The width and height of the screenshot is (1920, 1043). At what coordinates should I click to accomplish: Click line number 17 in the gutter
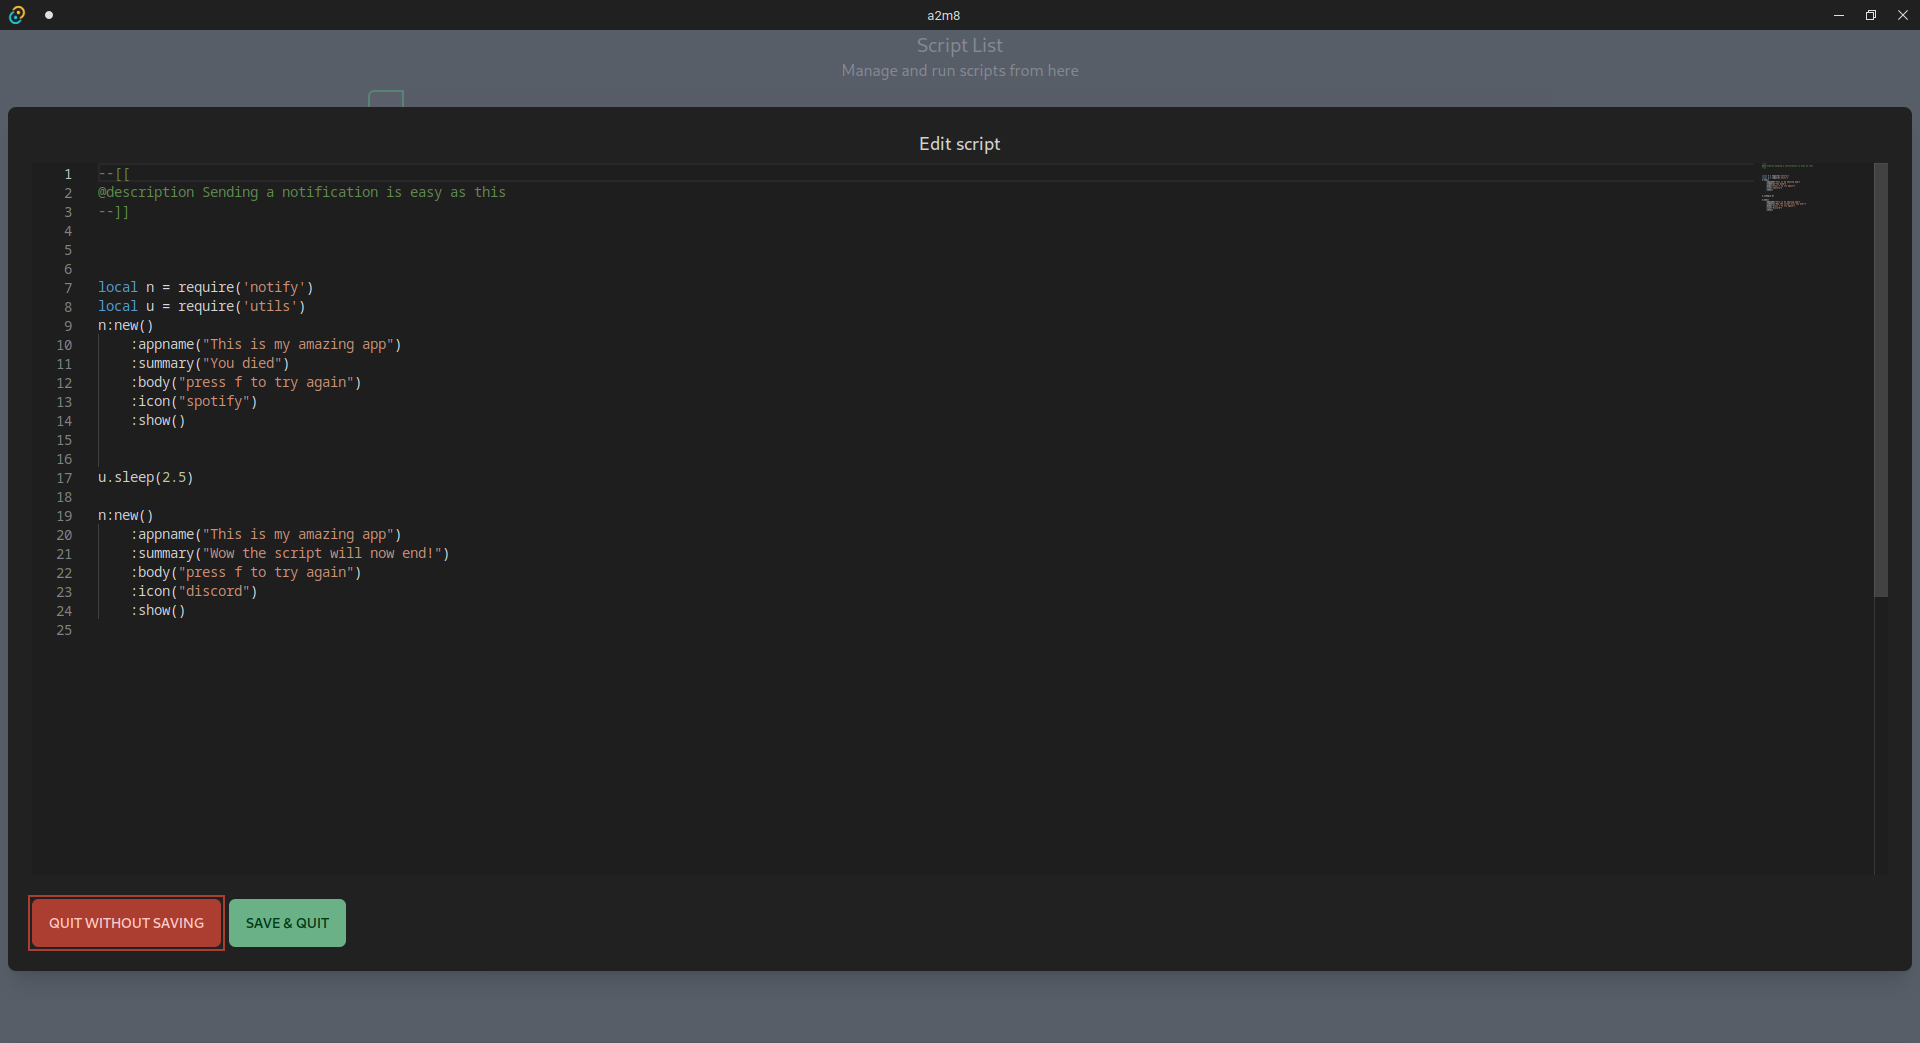[64, 478]
